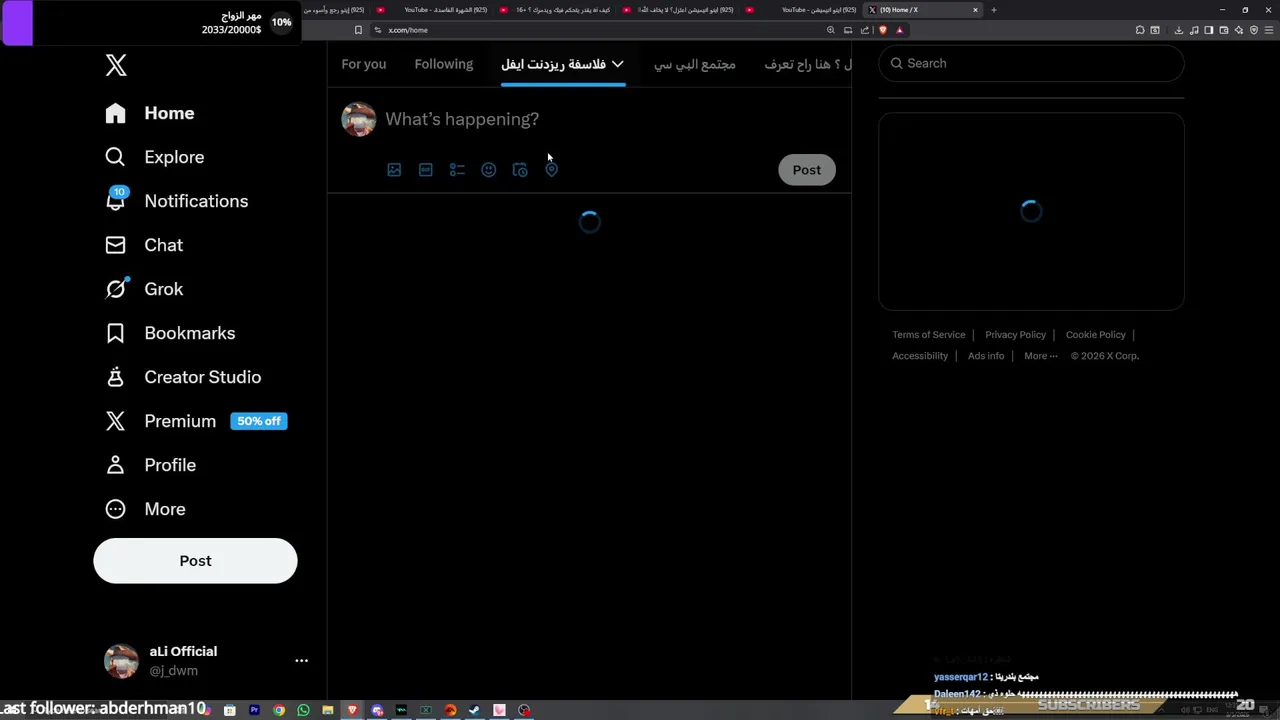
Task: Click the aLi Official account avatar
Action: coord(122,661)
